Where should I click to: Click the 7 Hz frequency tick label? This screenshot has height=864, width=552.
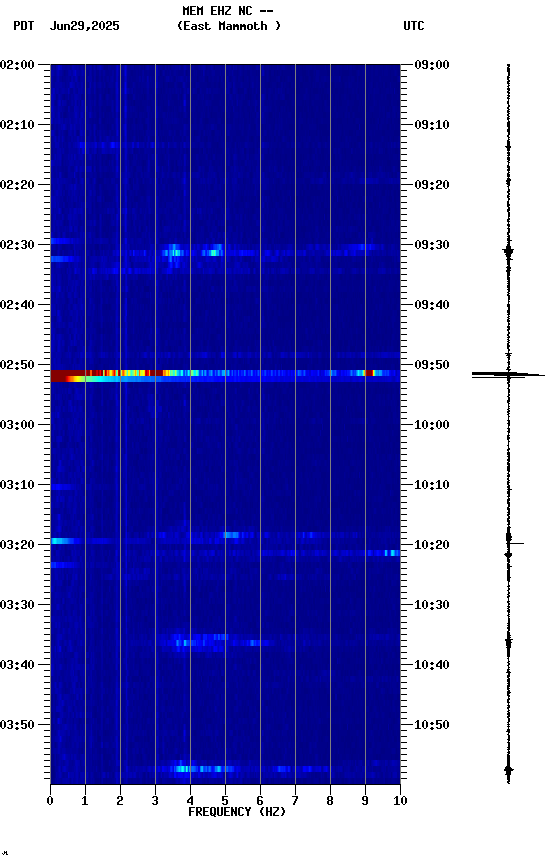(295, 801)
